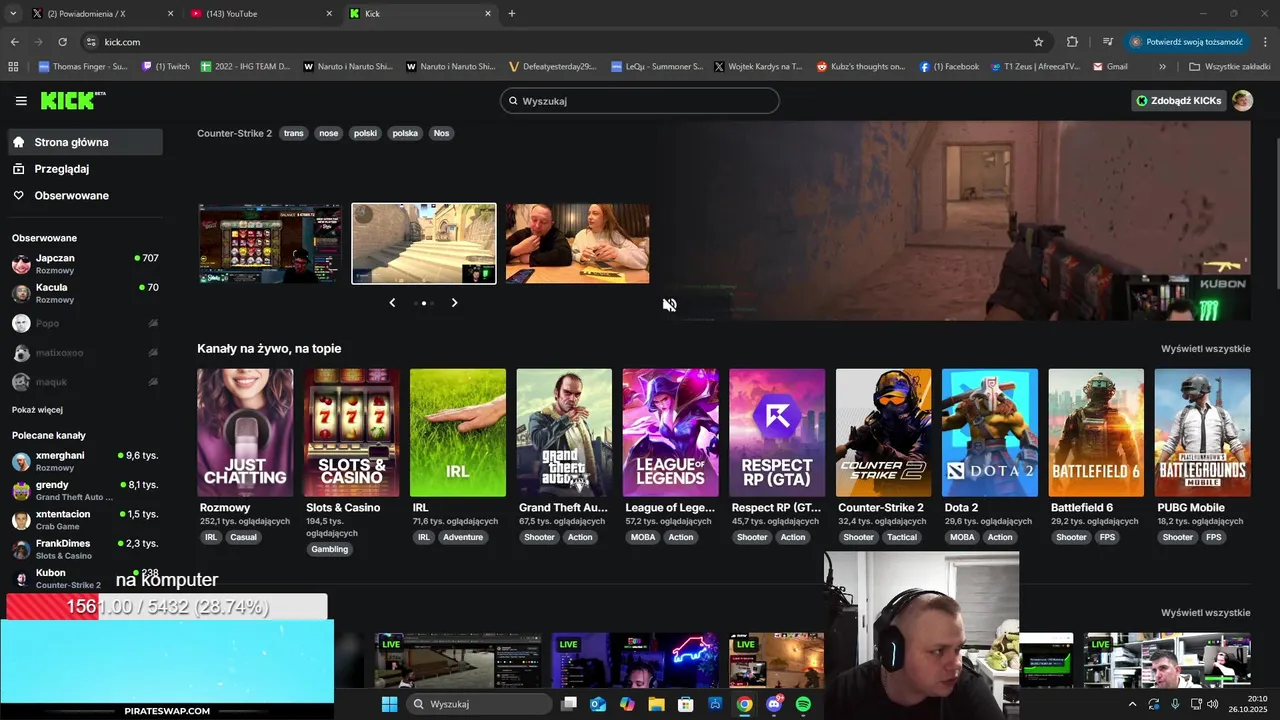This screenshot has width=1280, height=720.
Task: Click the polski tag on featured stream
Action: (365, 133)
